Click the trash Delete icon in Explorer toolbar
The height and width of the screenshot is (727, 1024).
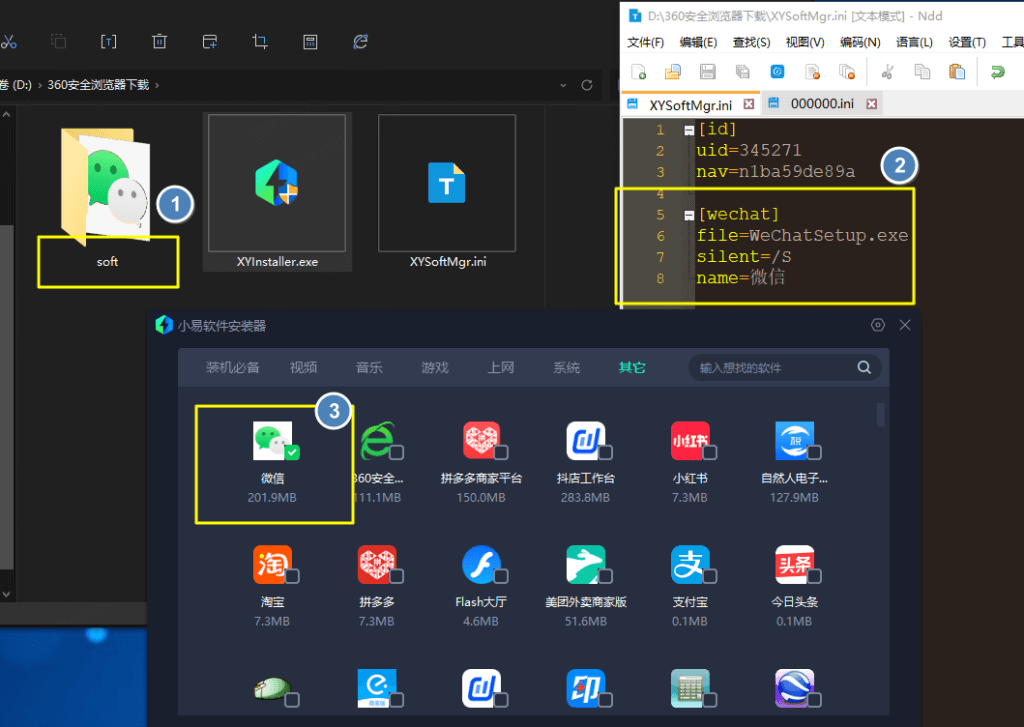[159, 42]
